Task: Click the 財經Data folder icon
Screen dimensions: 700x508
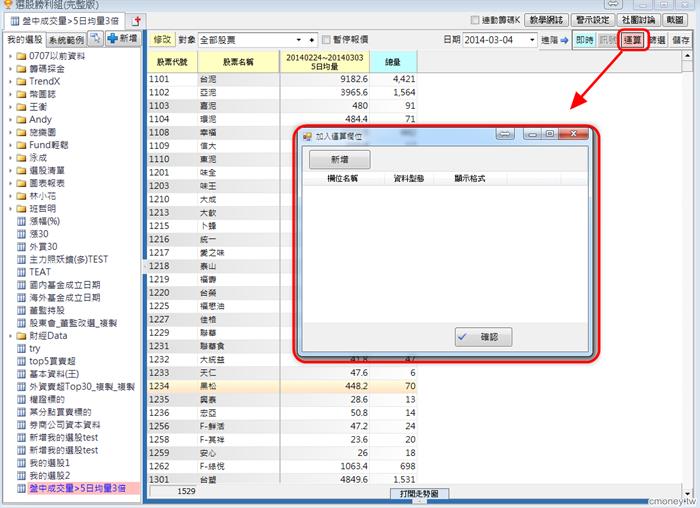Action: pyautogui.click(x=21, y=336)
